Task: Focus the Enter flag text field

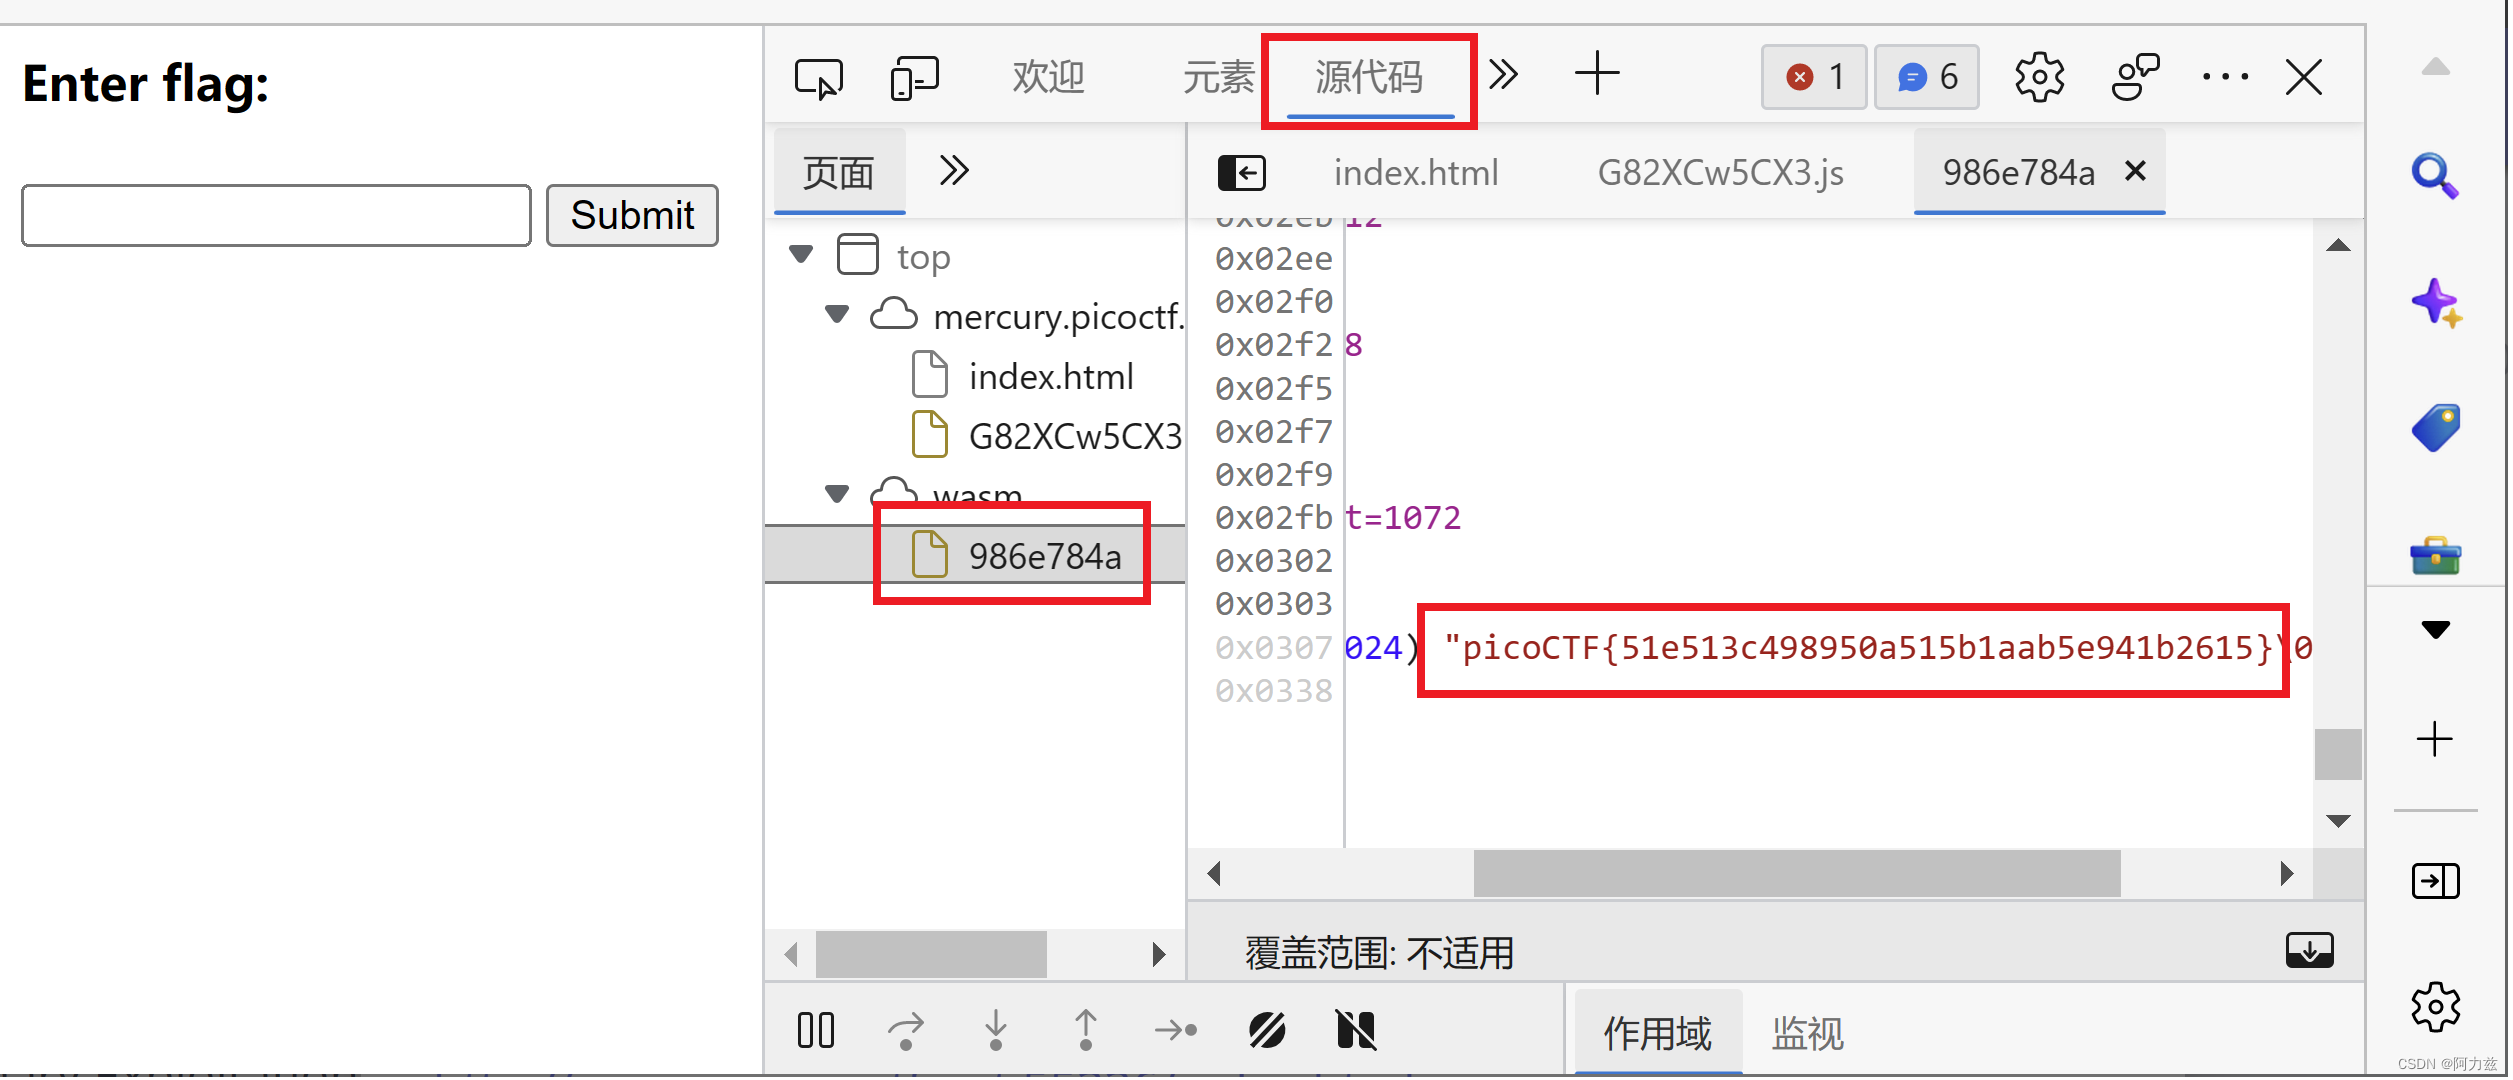Action: [x=276, y=215]
